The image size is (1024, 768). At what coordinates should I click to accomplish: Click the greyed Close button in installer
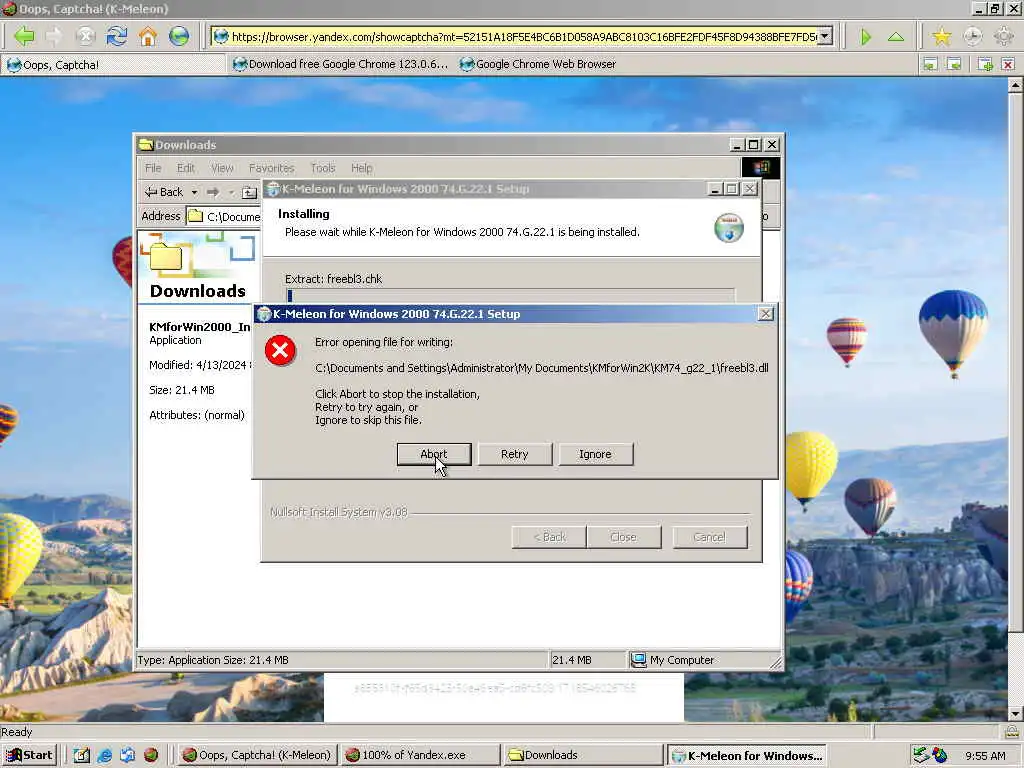click(624, 537)
